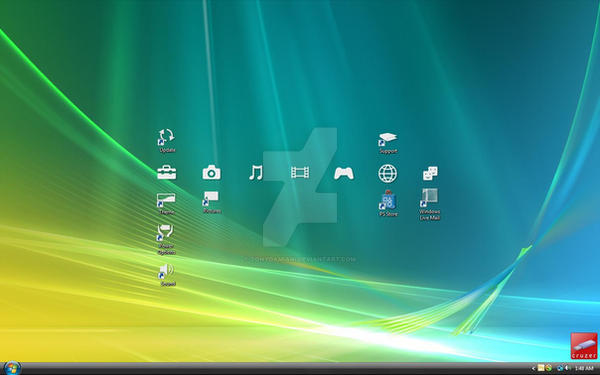Viewport: 600px width, 375px height.
Task: Open the Windows Start orb
Action: pos(12,368)
